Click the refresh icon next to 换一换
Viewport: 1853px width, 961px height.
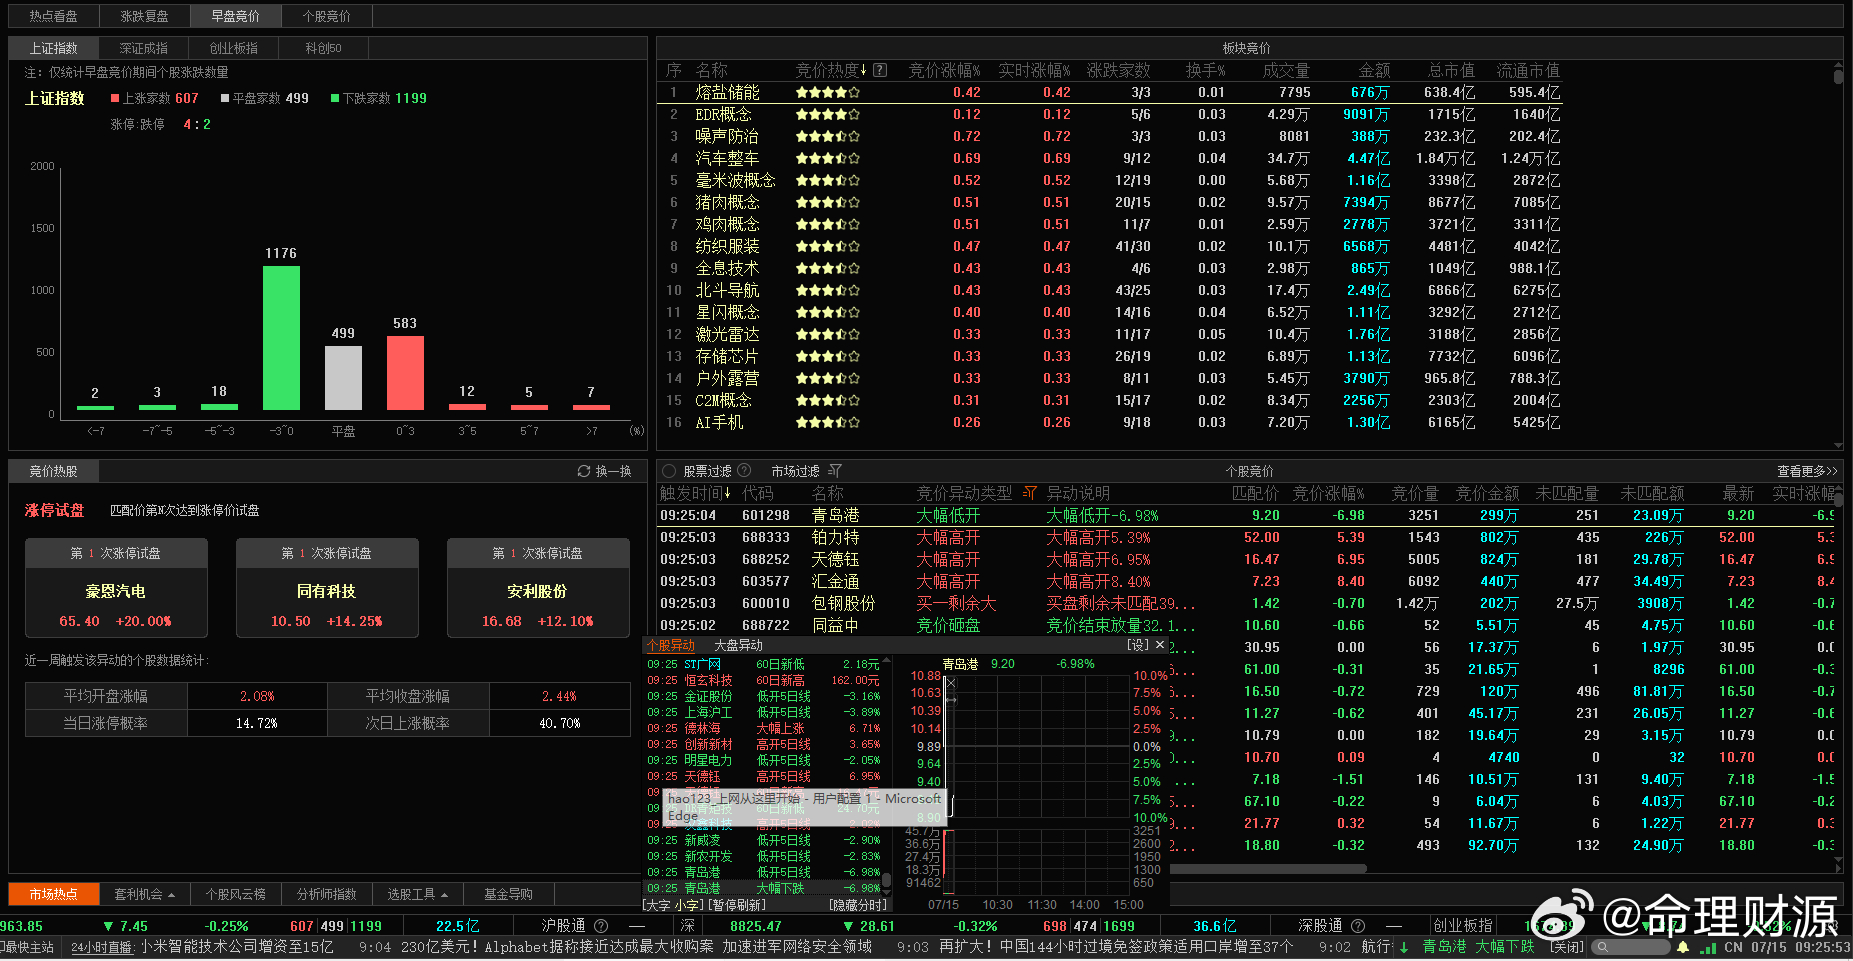coord(584,471)
